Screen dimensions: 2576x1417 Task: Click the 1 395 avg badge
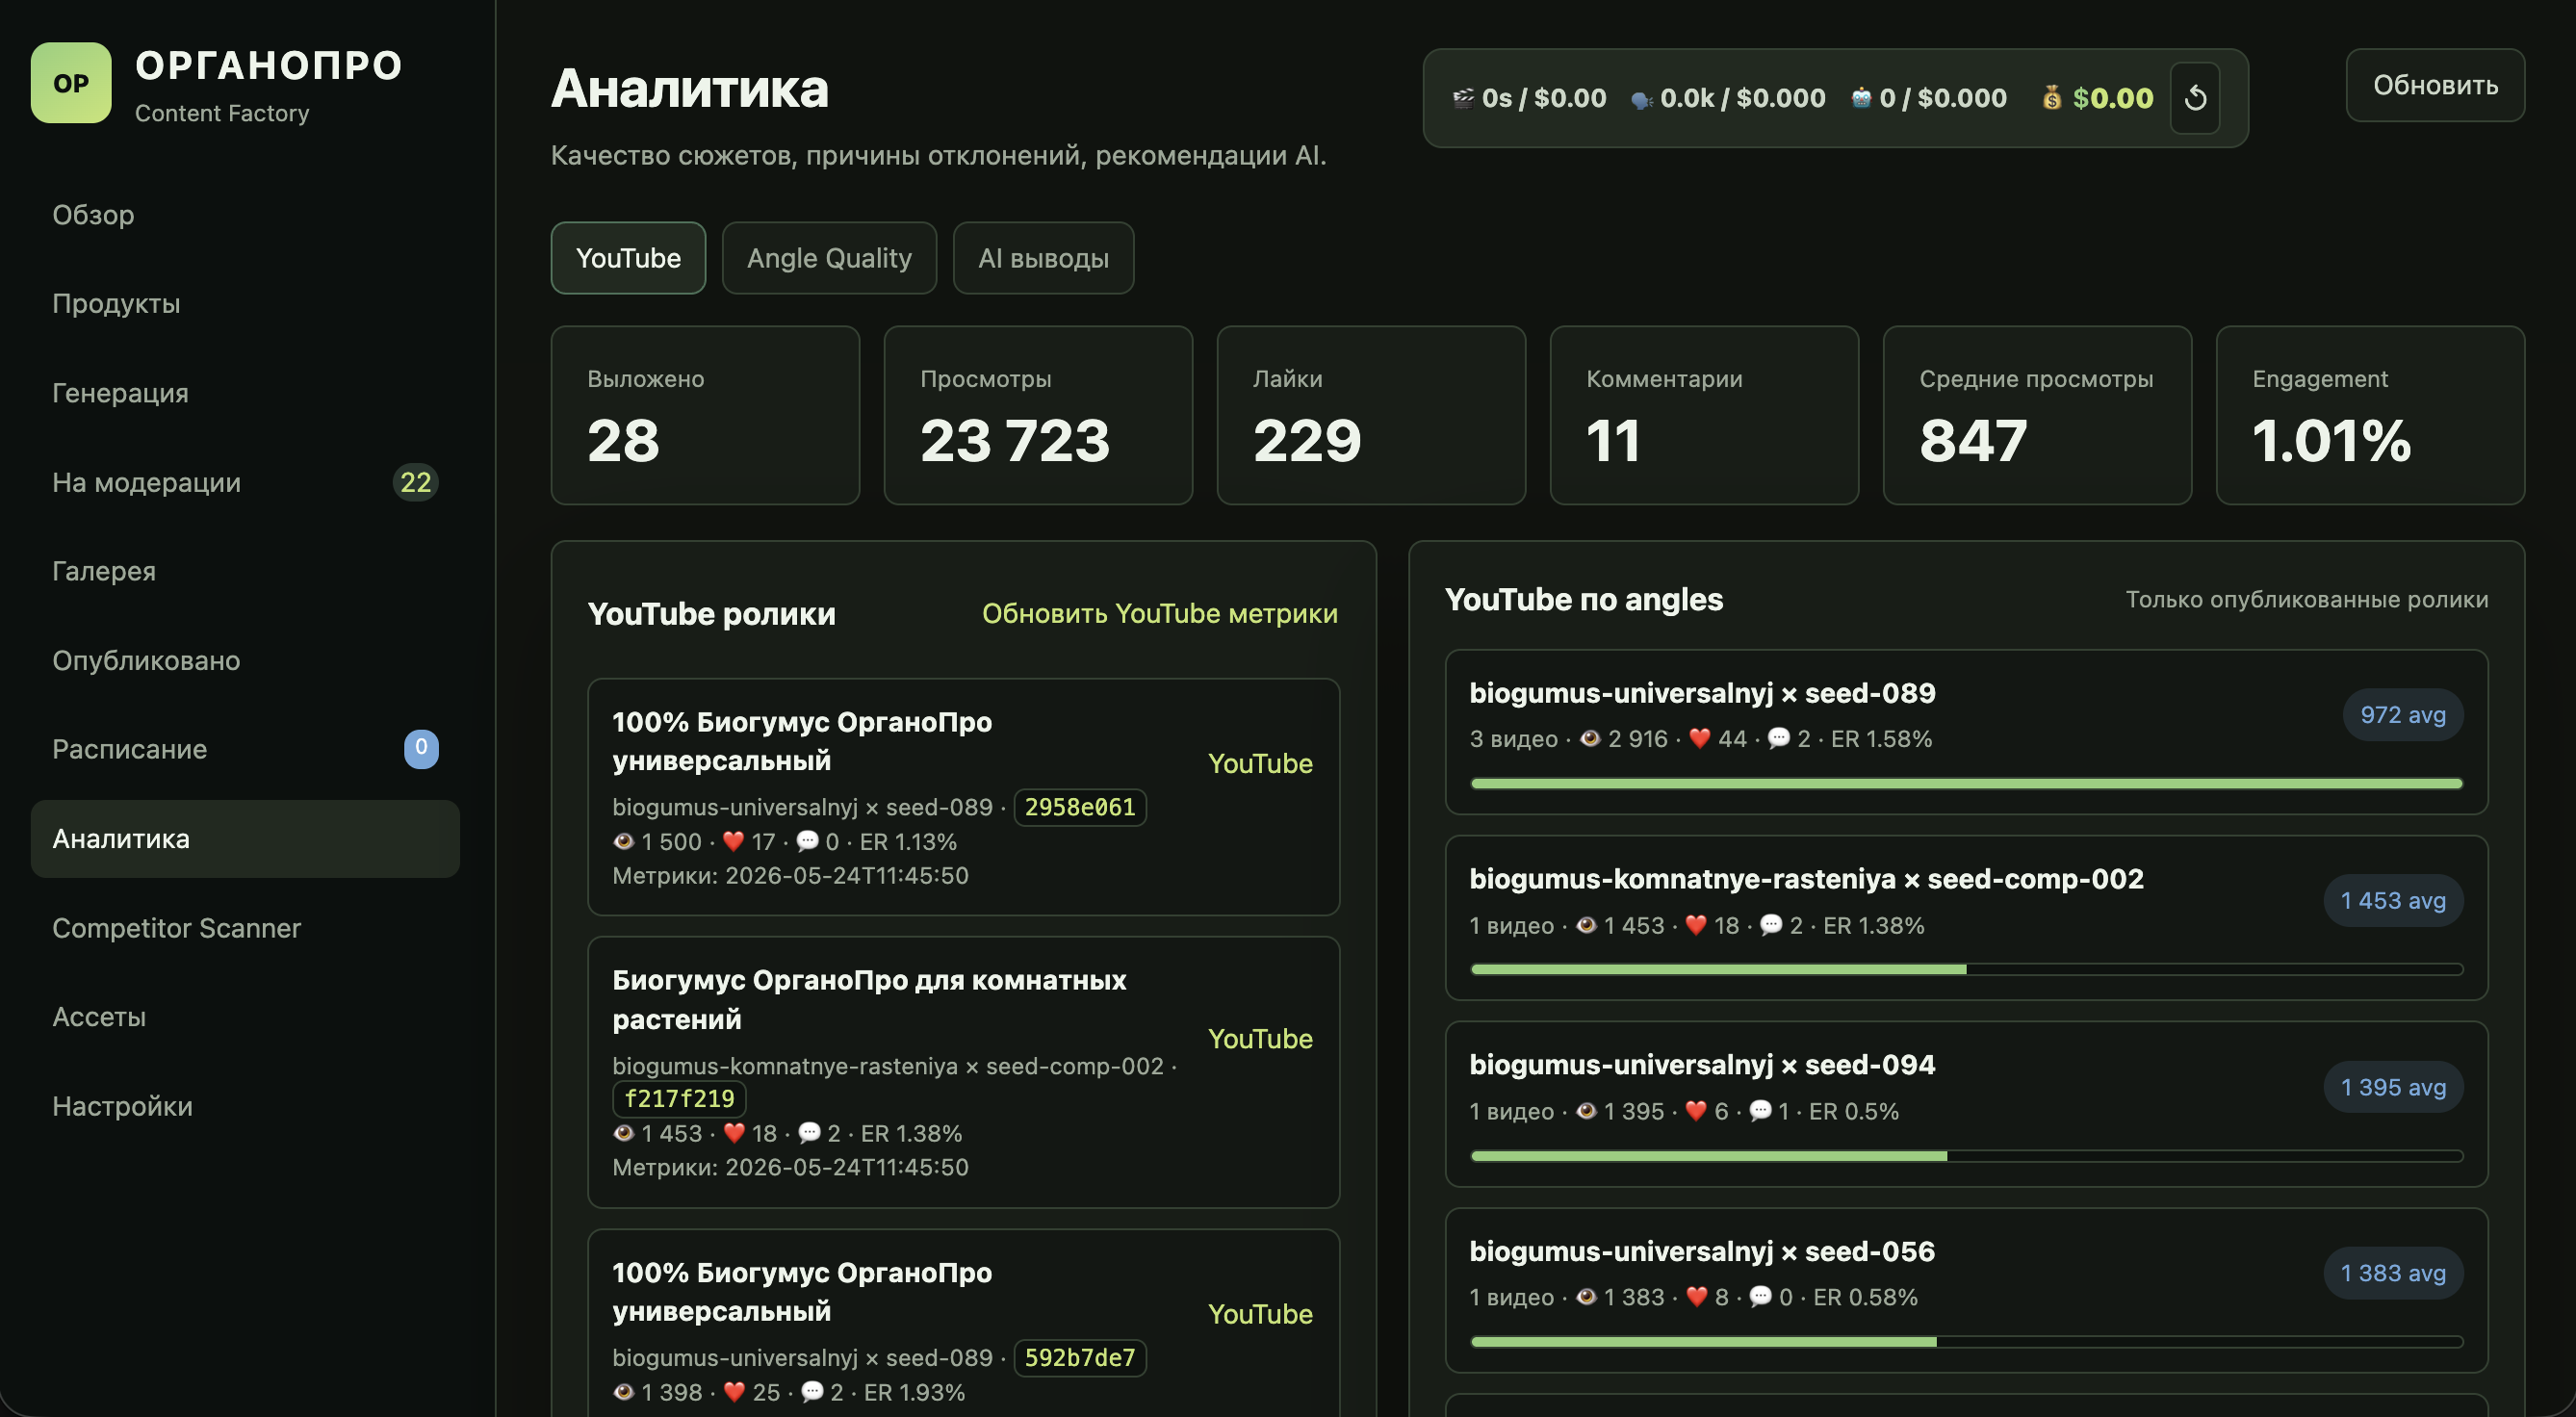[2393, 1087]
